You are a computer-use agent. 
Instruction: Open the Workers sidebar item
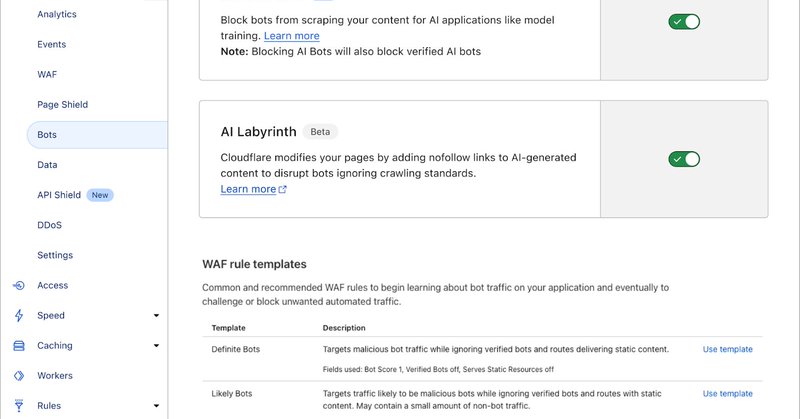[55, 376]
